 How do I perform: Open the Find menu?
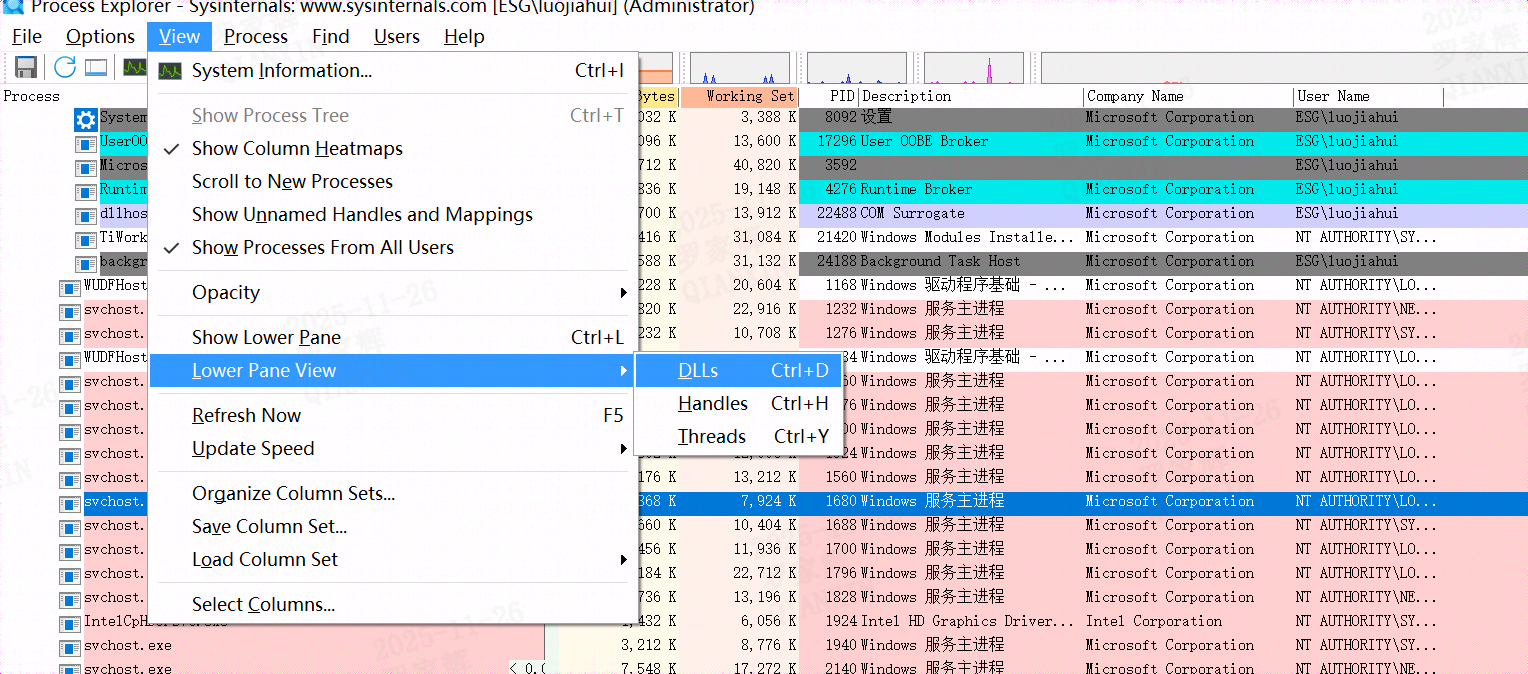[x=331, y=37]
